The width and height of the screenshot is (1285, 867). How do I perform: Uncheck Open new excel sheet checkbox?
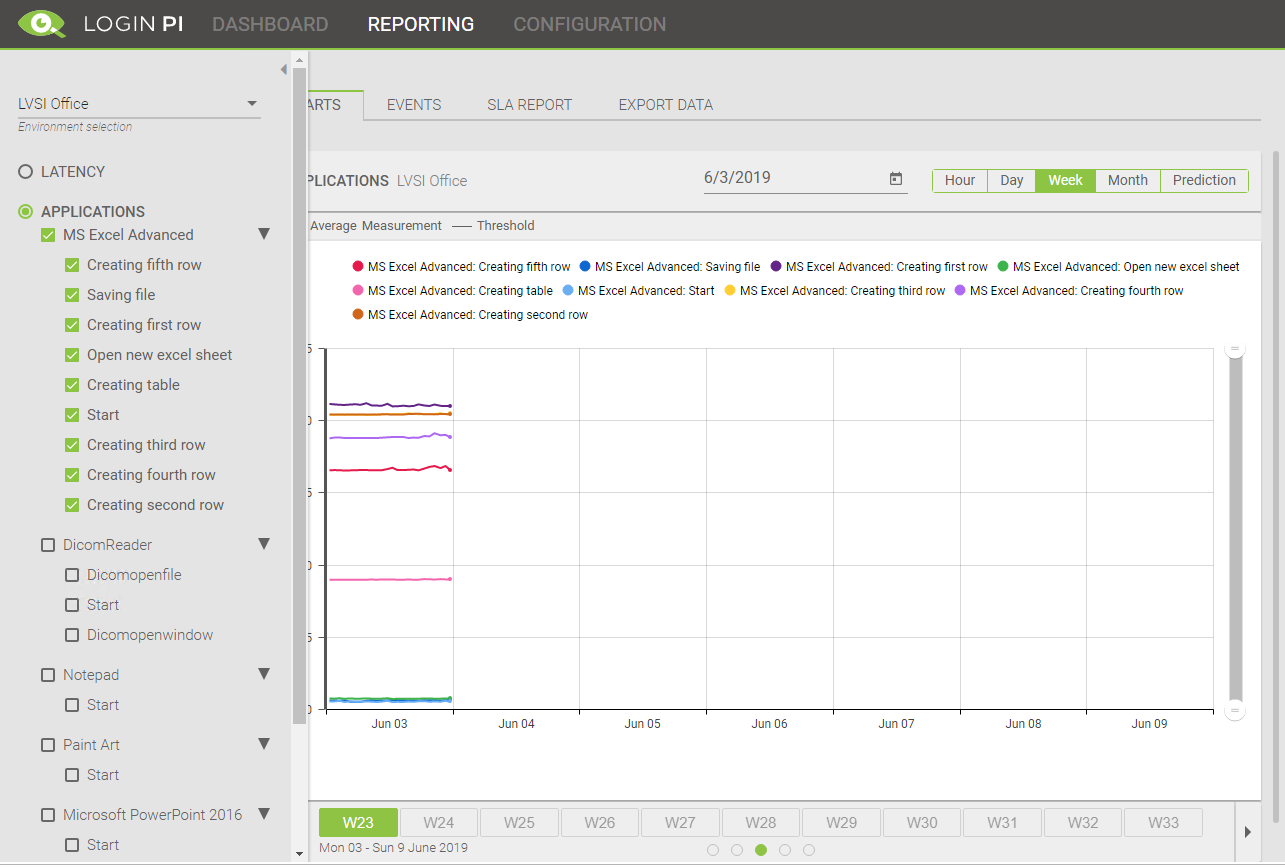[72, 355]
